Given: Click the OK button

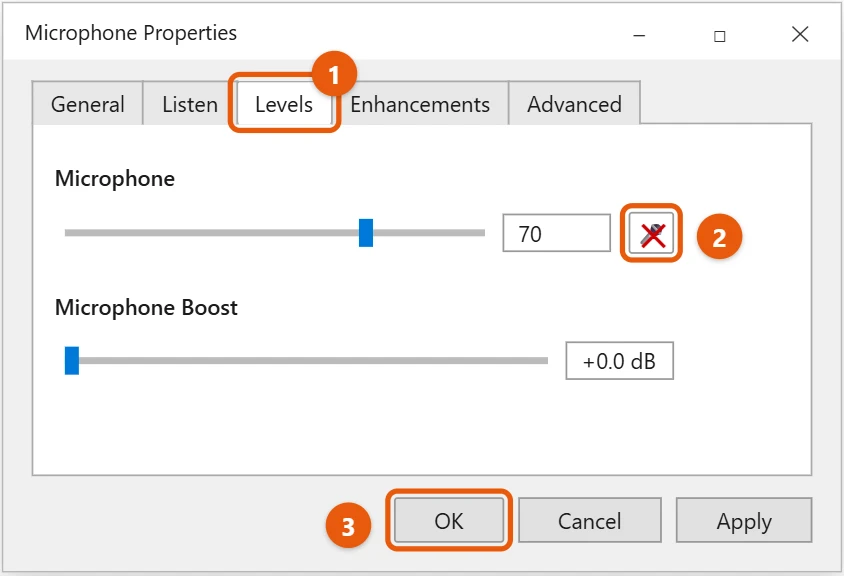Looking at the screenshot, I should (x=448, y=521).
